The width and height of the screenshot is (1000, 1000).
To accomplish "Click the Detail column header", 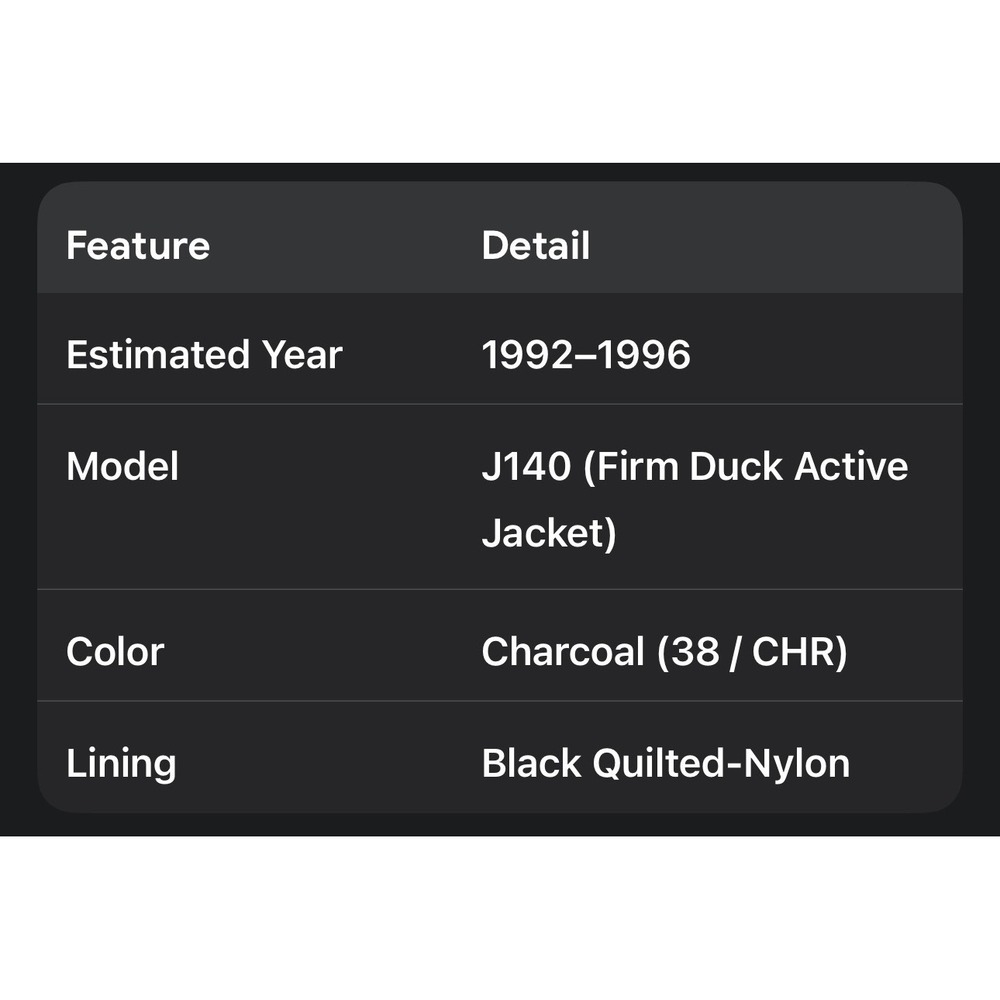I will coord(536,246).
